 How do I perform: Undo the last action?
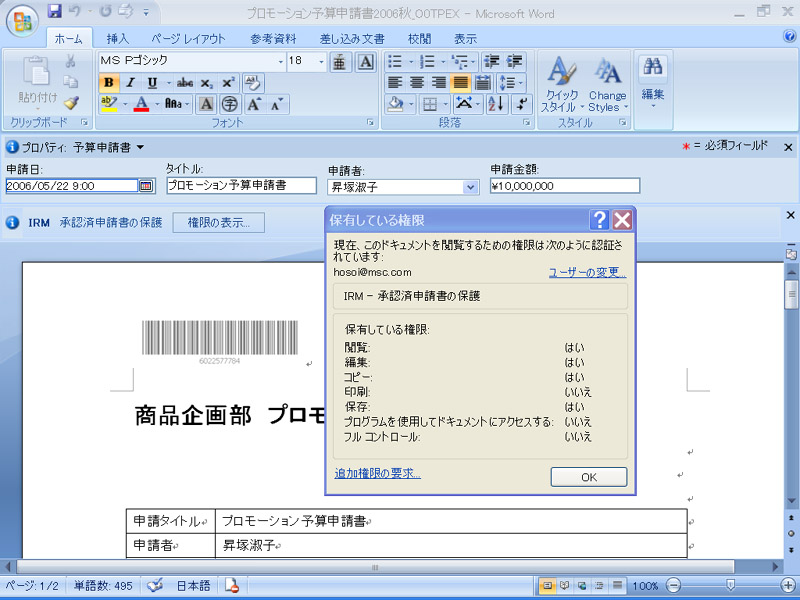point(74,11)
